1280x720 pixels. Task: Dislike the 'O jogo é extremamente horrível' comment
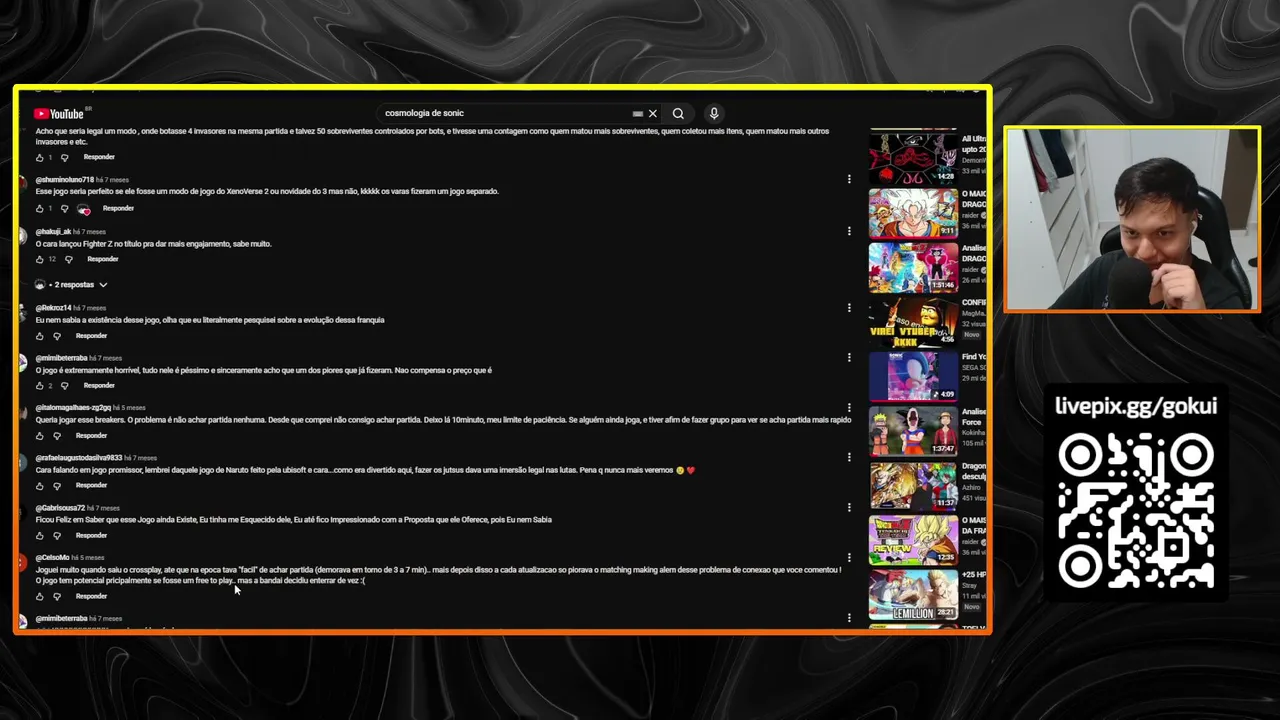(65, 386)
